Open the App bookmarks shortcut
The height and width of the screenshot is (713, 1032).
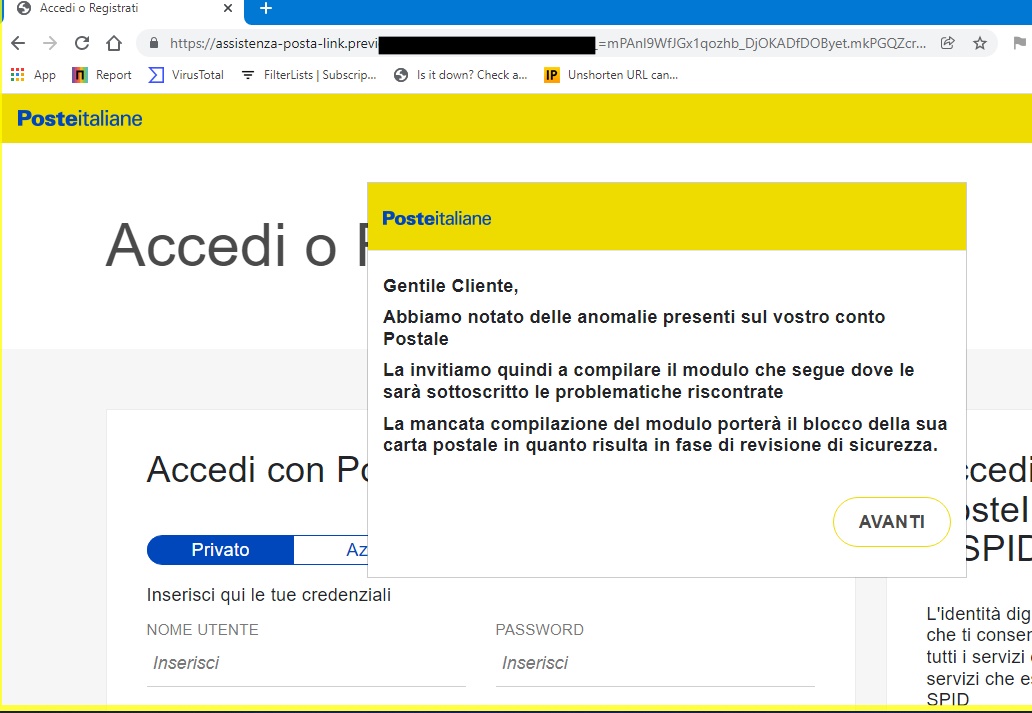34,75
